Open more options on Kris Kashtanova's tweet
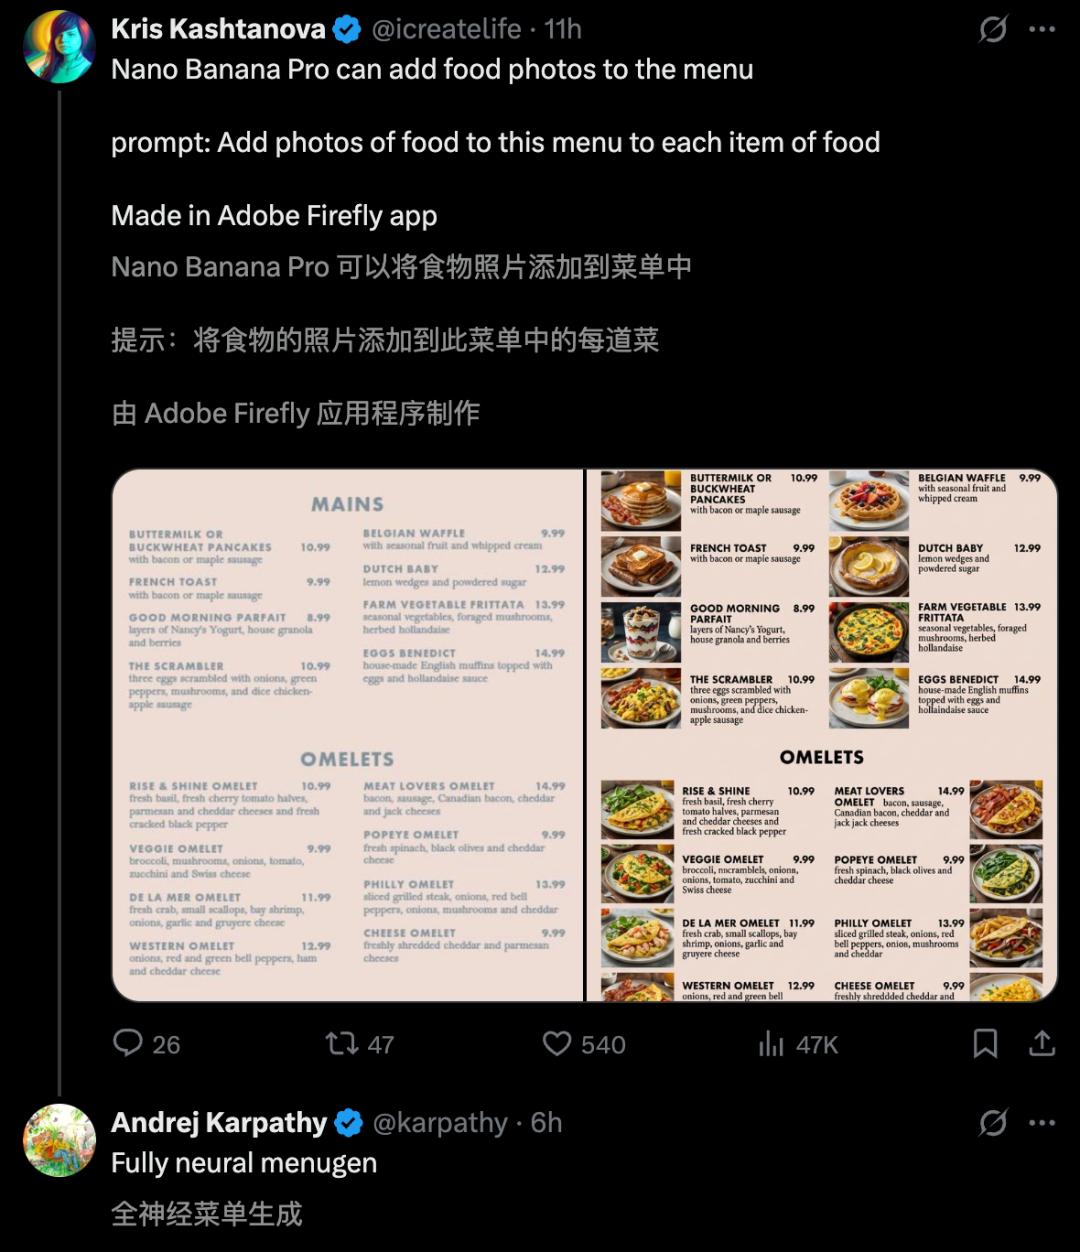Viewport: 1080px width, 1252px height. pyautogui.click(x=1042, y=30)
